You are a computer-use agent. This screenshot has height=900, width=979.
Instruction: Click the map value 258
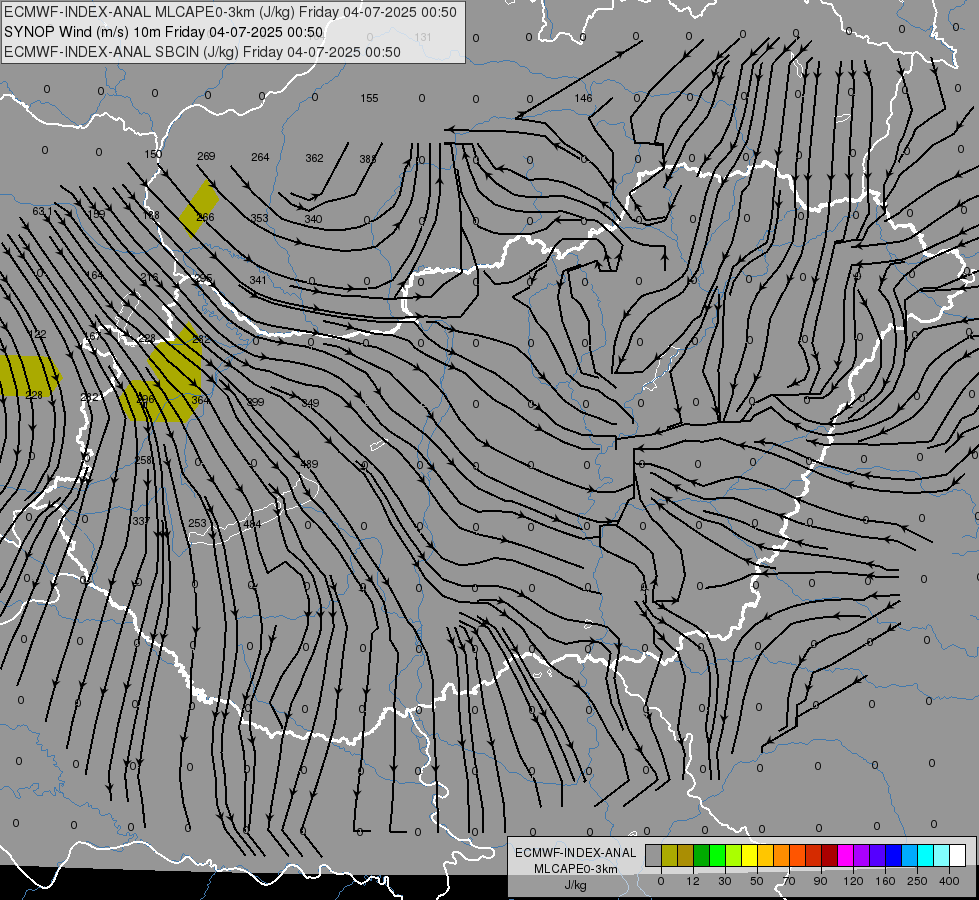[143, 460]
